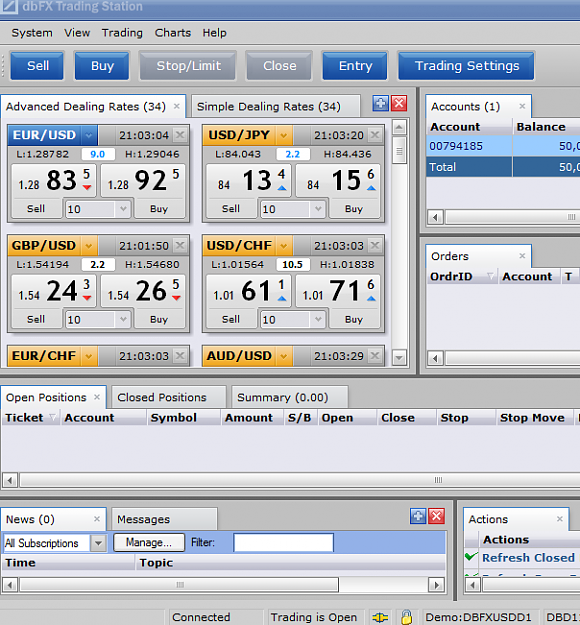The height and width of the screenshot is (625, 580).
Task: Close the USD/CHF rate tile
Action: pos(375,246)
